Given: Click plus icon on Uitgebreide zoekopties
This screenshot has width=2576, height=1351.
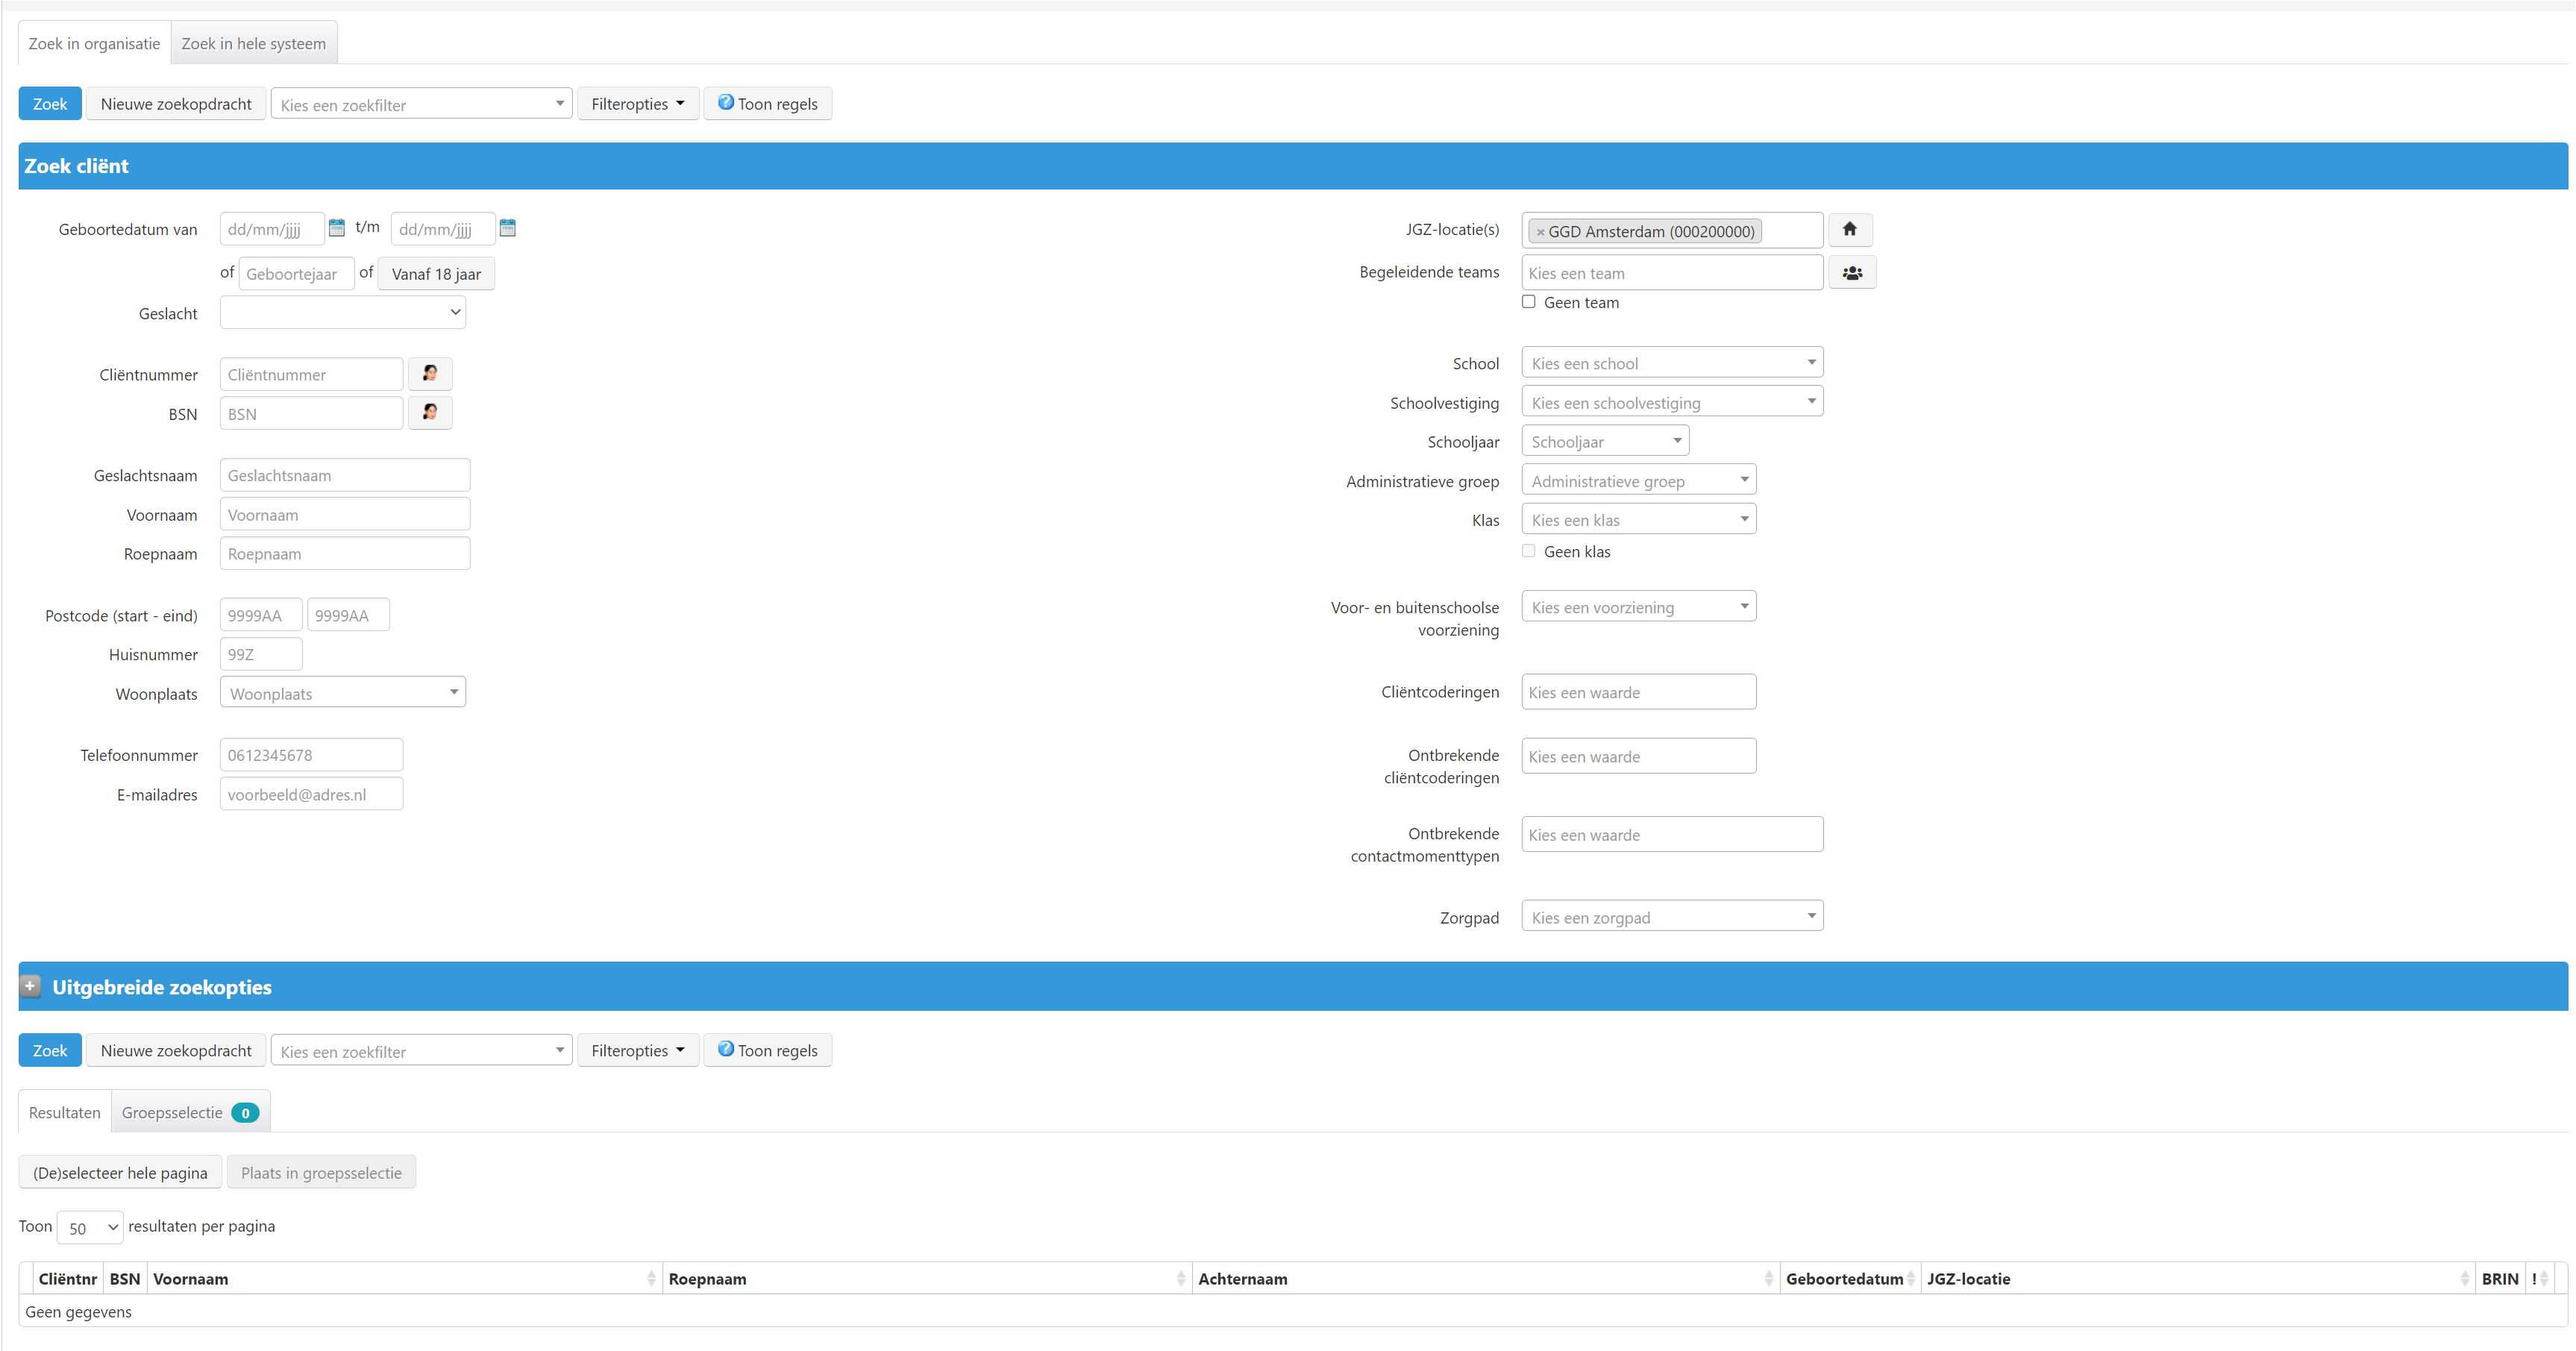Looking at the screenshot, I should pos(30,986).
